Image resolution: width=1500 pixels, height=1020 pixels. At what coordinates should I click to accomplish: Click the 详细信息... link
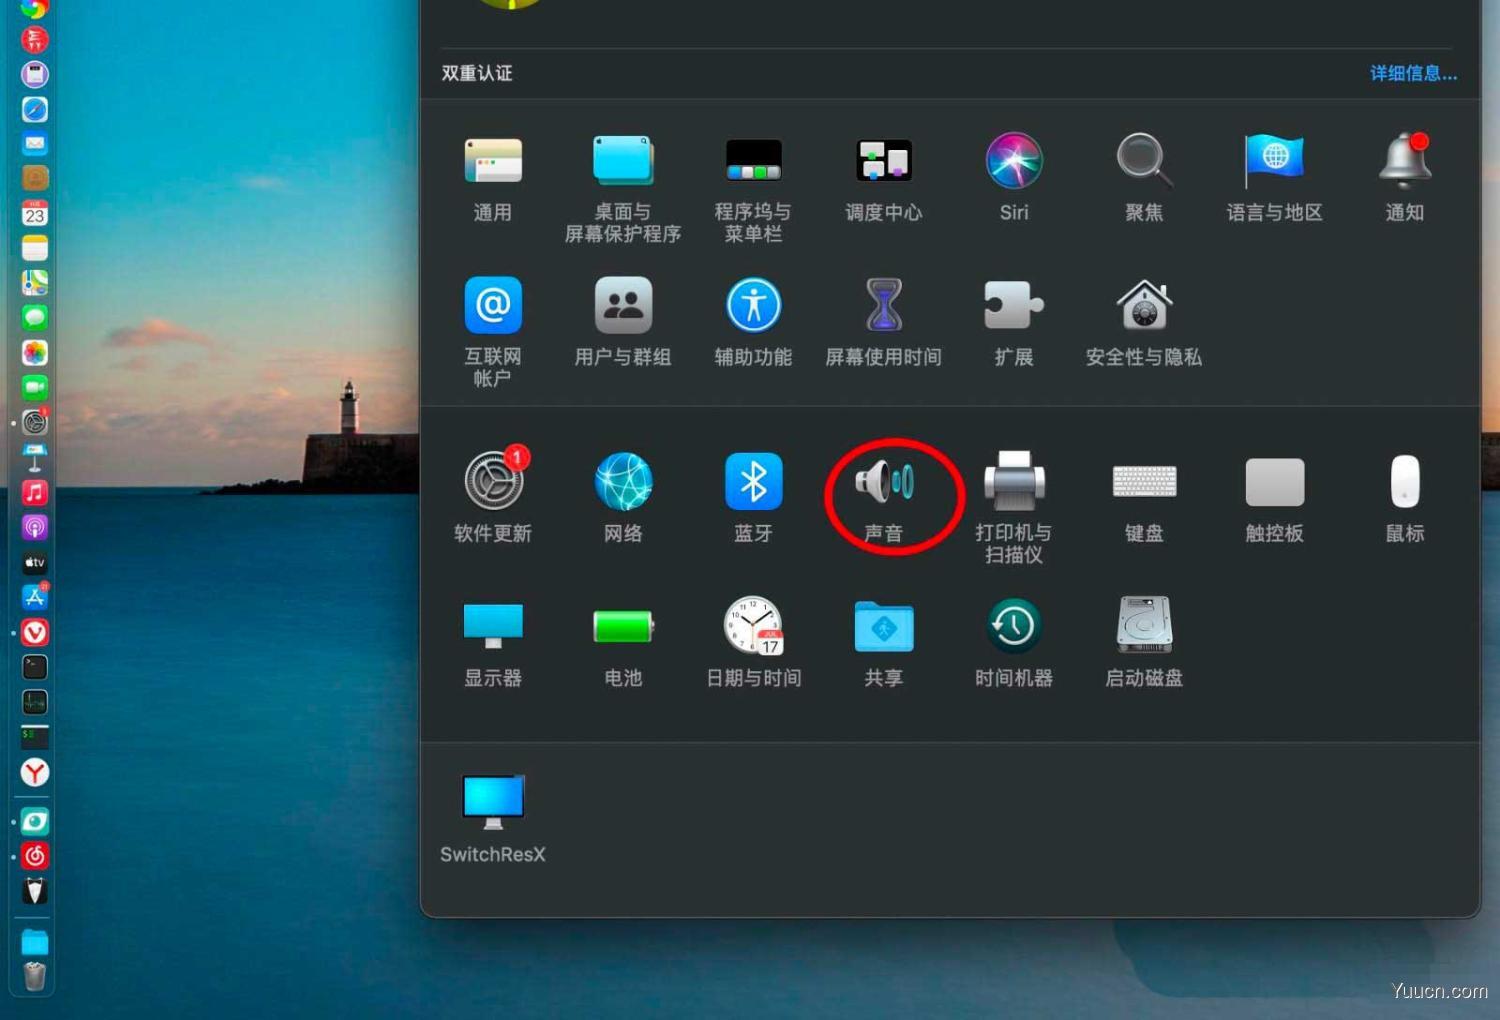[1413, 73]
